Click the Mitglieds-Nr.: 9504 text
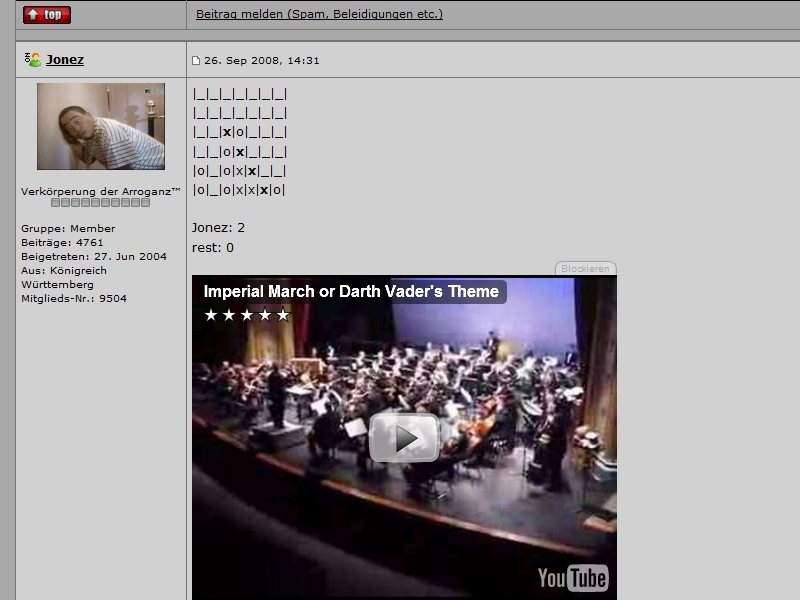This screenshot has width=800, height=600. pos(74,298)
